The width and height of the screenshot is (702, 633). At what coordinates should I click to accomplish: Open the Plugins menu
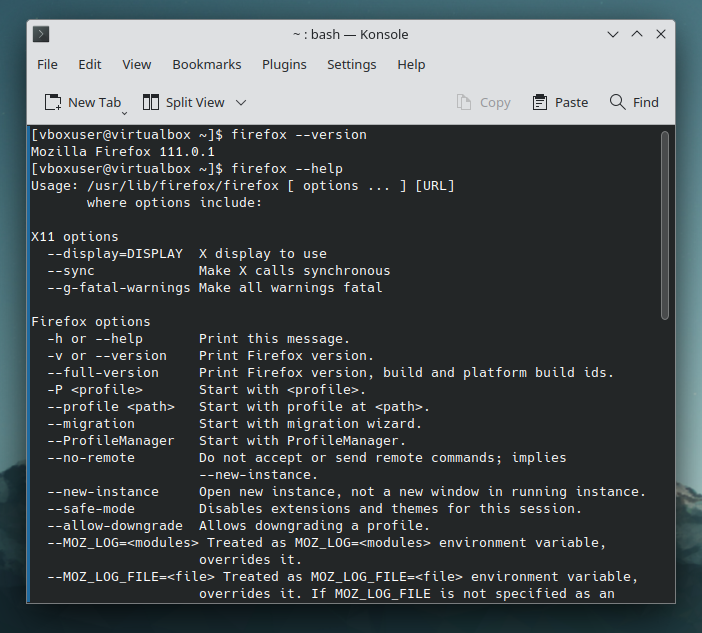284,64
